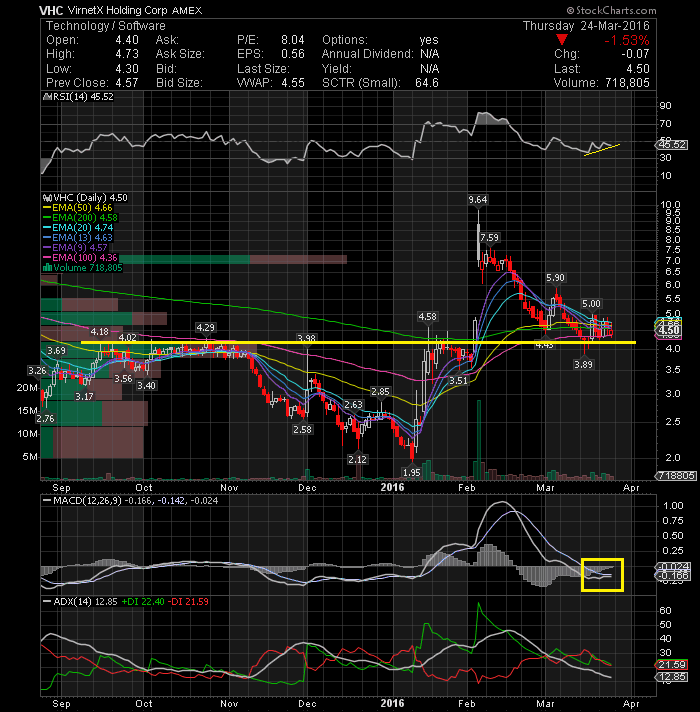The image size is (700, 712).
Task: Click the Feb label under the ADX panel
Action: (x=467, y=704)
